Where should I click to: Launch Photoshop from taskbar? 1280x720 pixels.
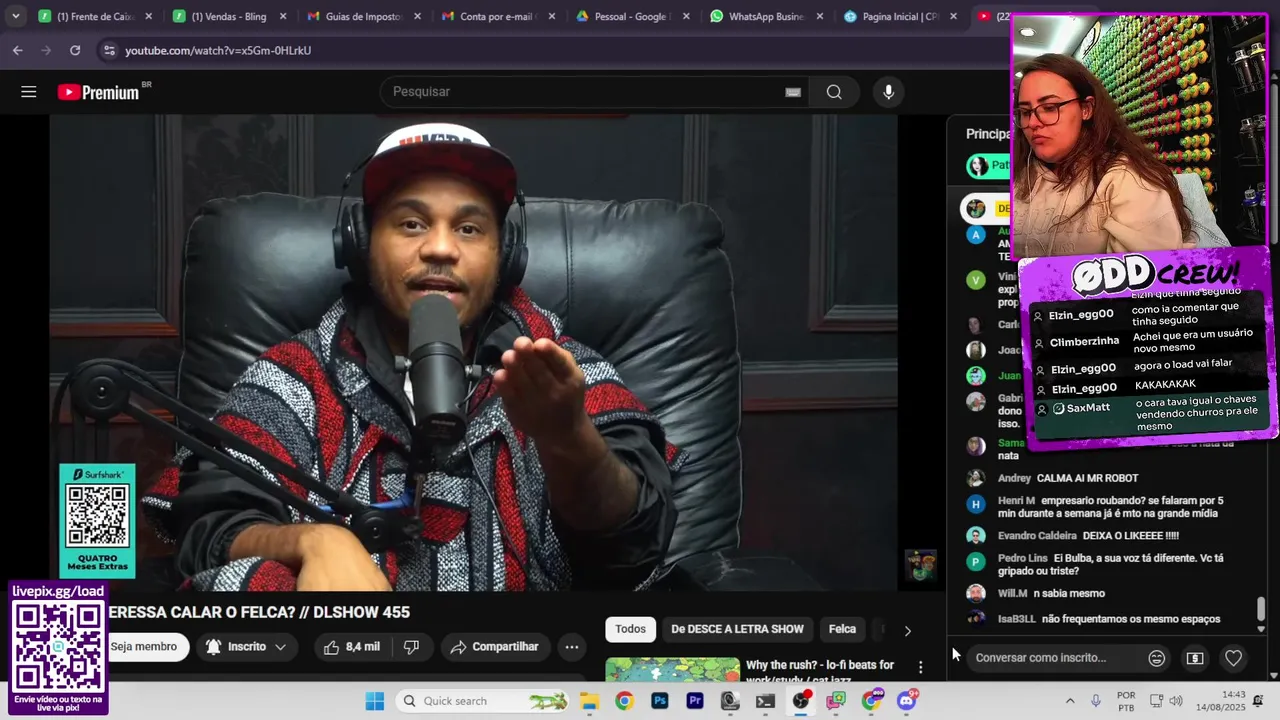(x=659, y=701)
